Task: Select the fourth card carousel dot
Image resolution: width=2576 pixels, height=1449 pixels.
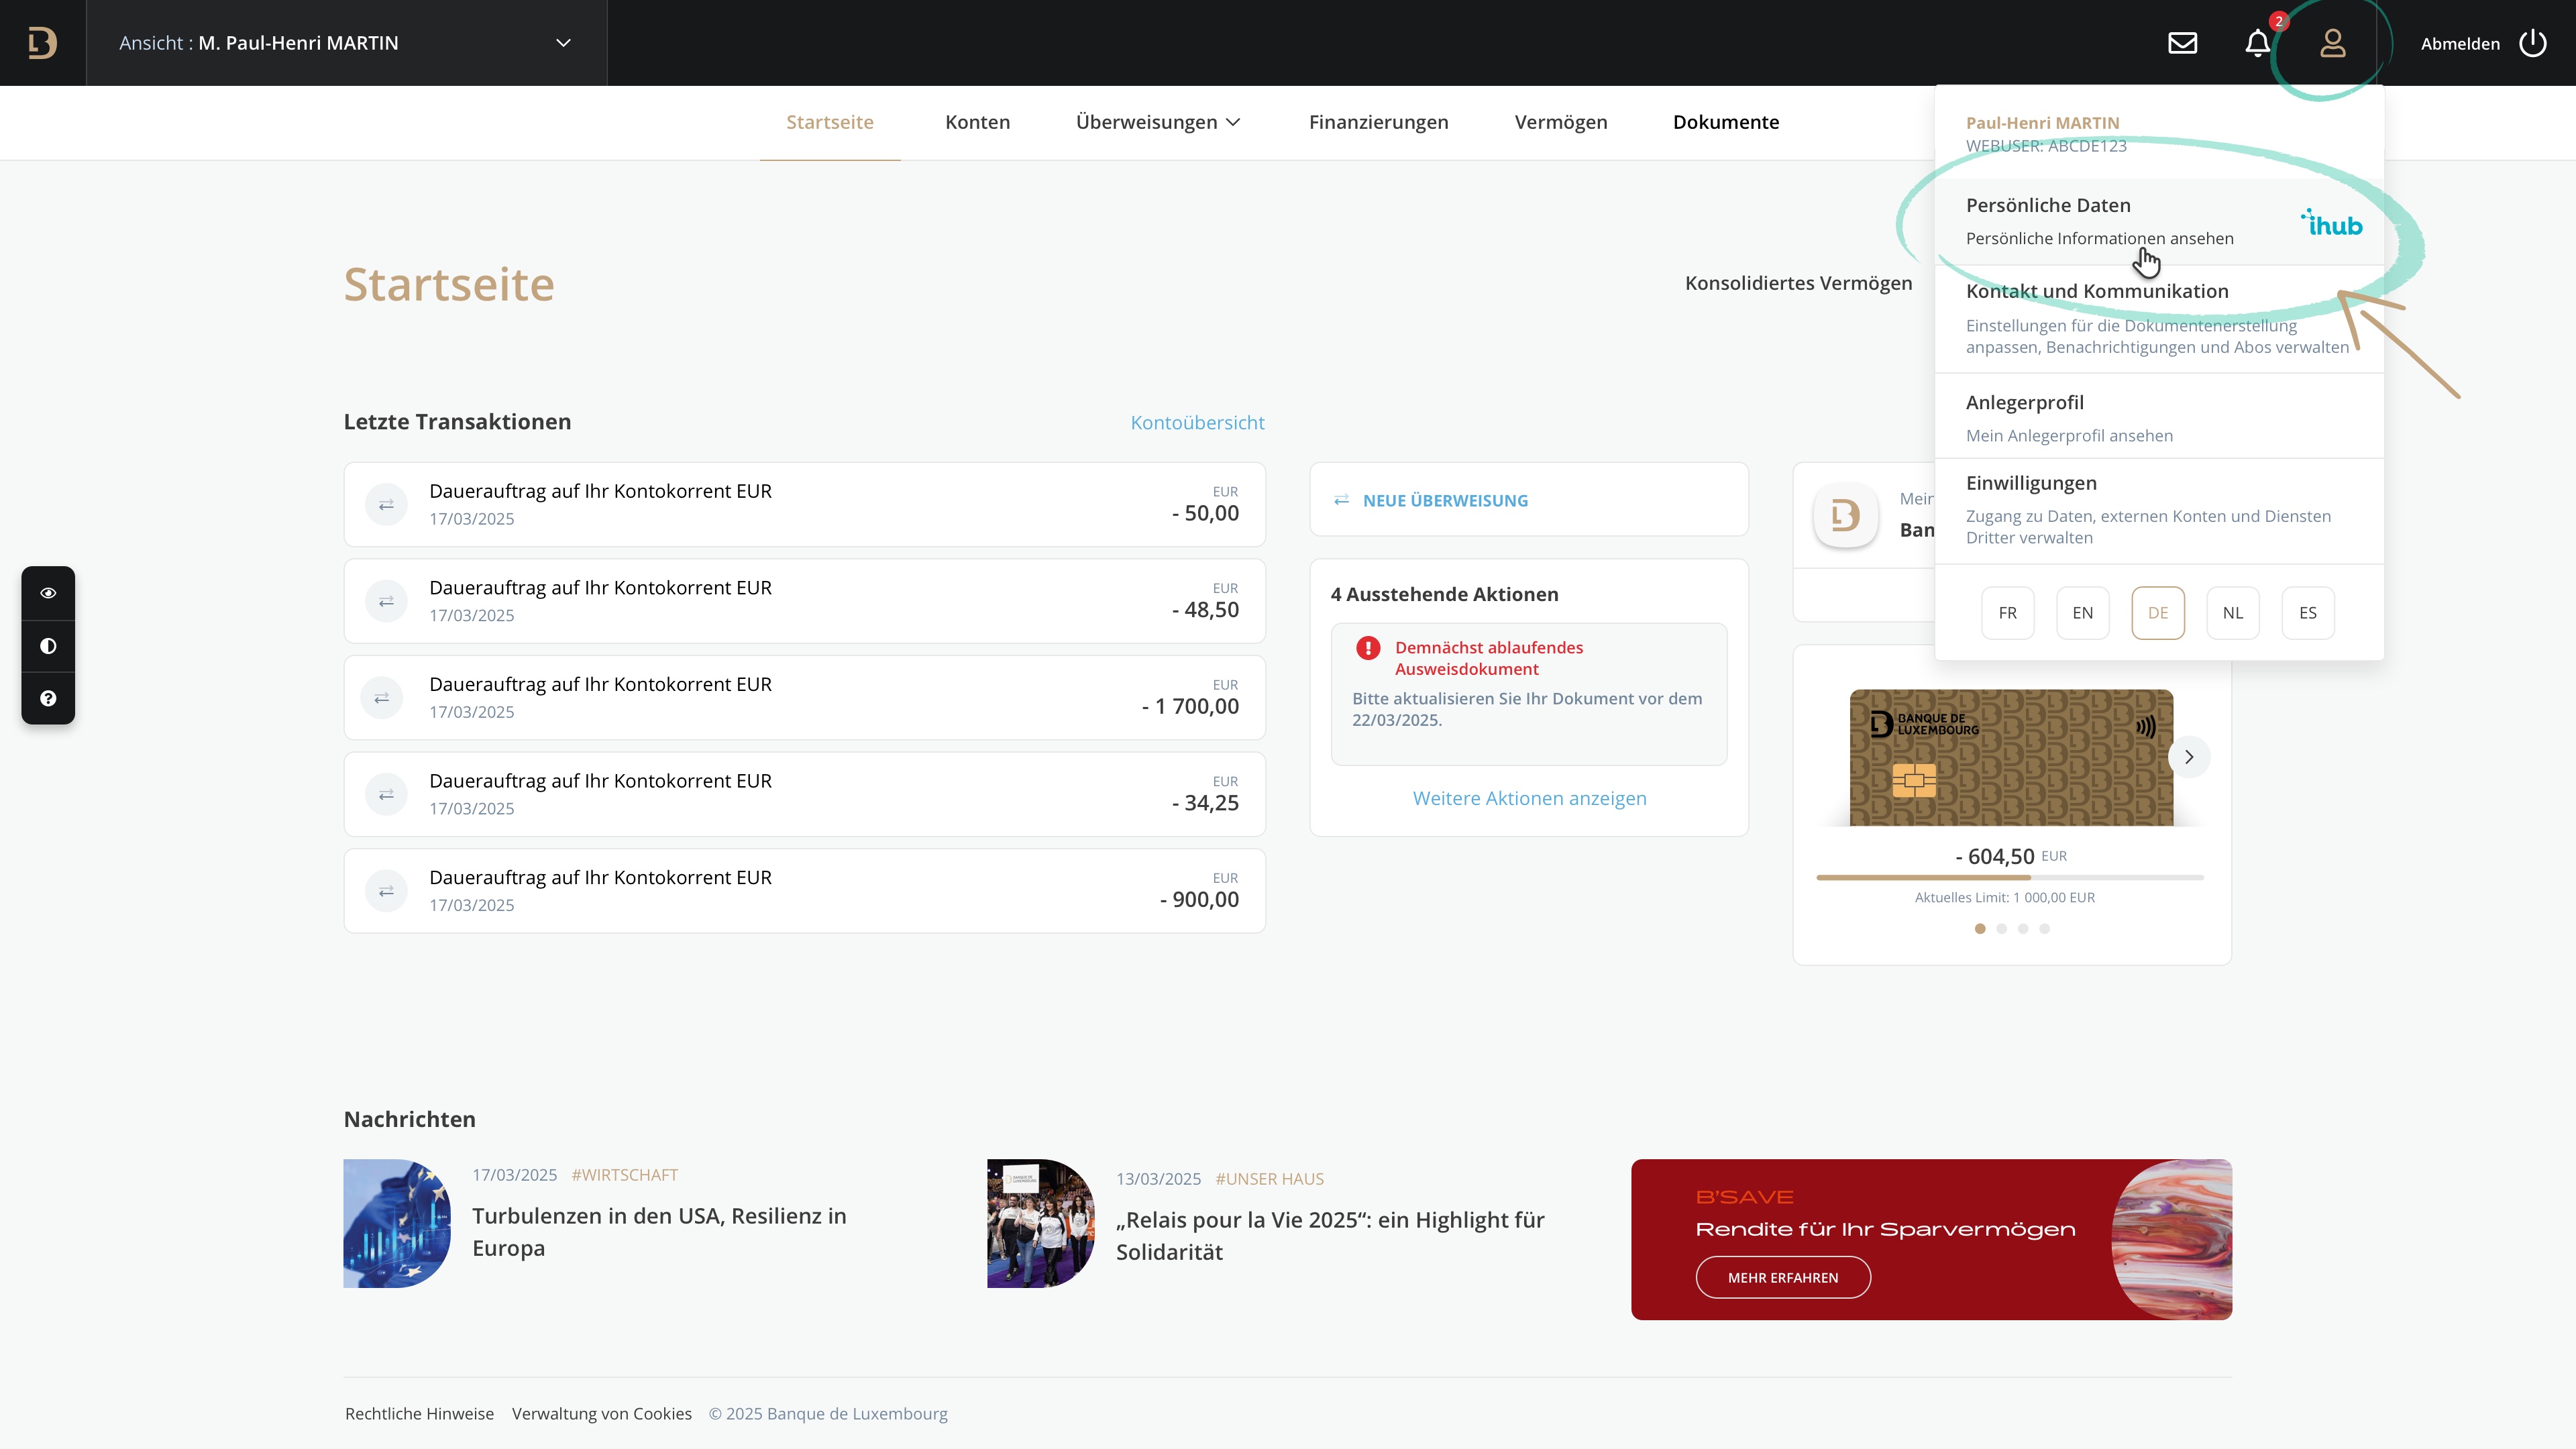Action: point(2044,929)
